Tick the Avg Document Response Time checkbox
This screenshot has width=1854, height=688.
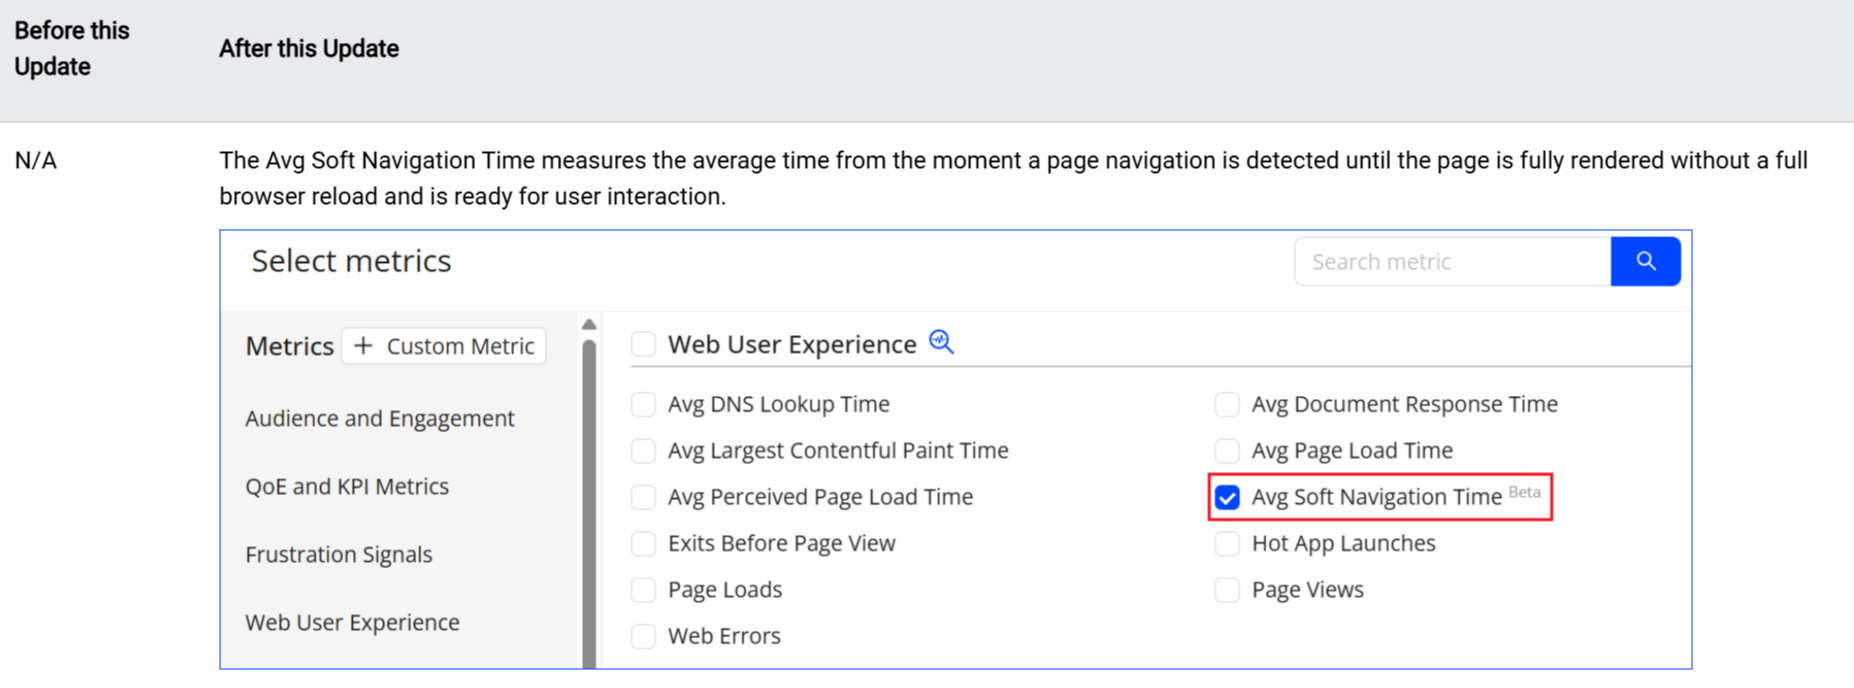(x=1227, y=404)
